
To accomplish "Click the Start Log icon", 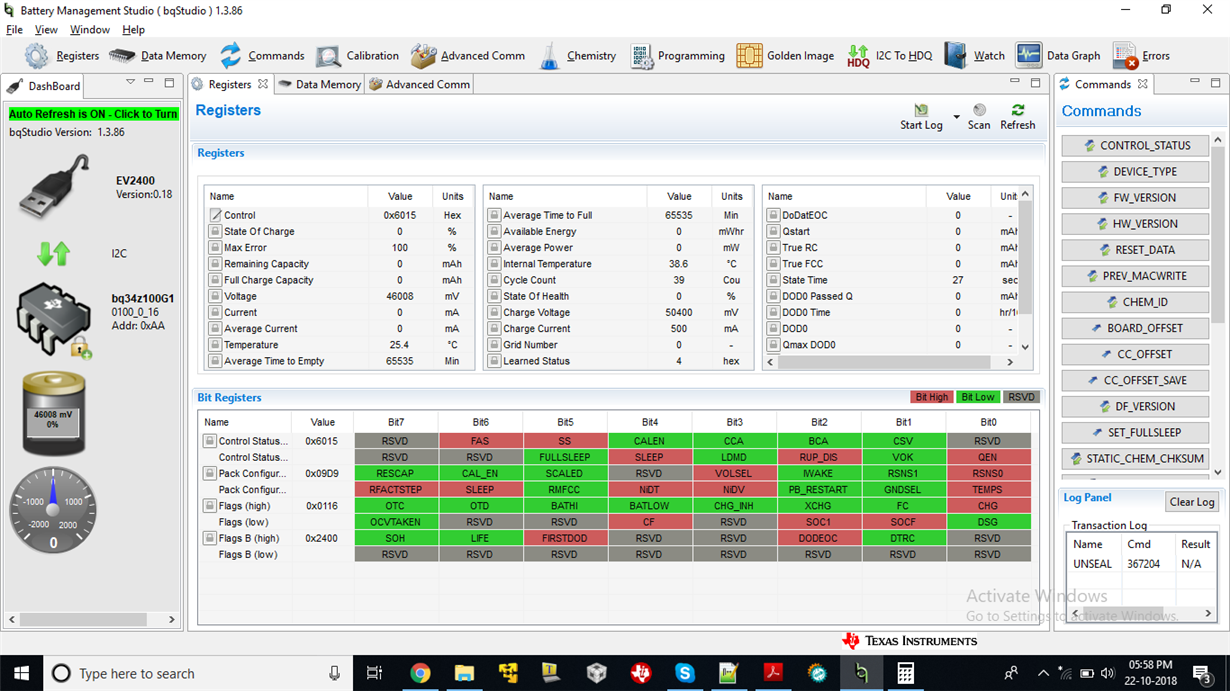I will point(921,111).
